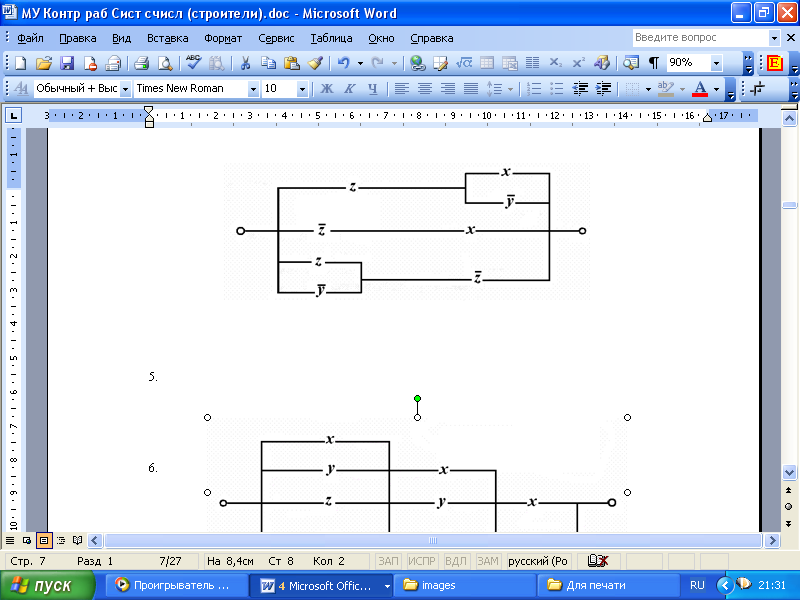Click the пуск Start button

(x=47, y=585)
